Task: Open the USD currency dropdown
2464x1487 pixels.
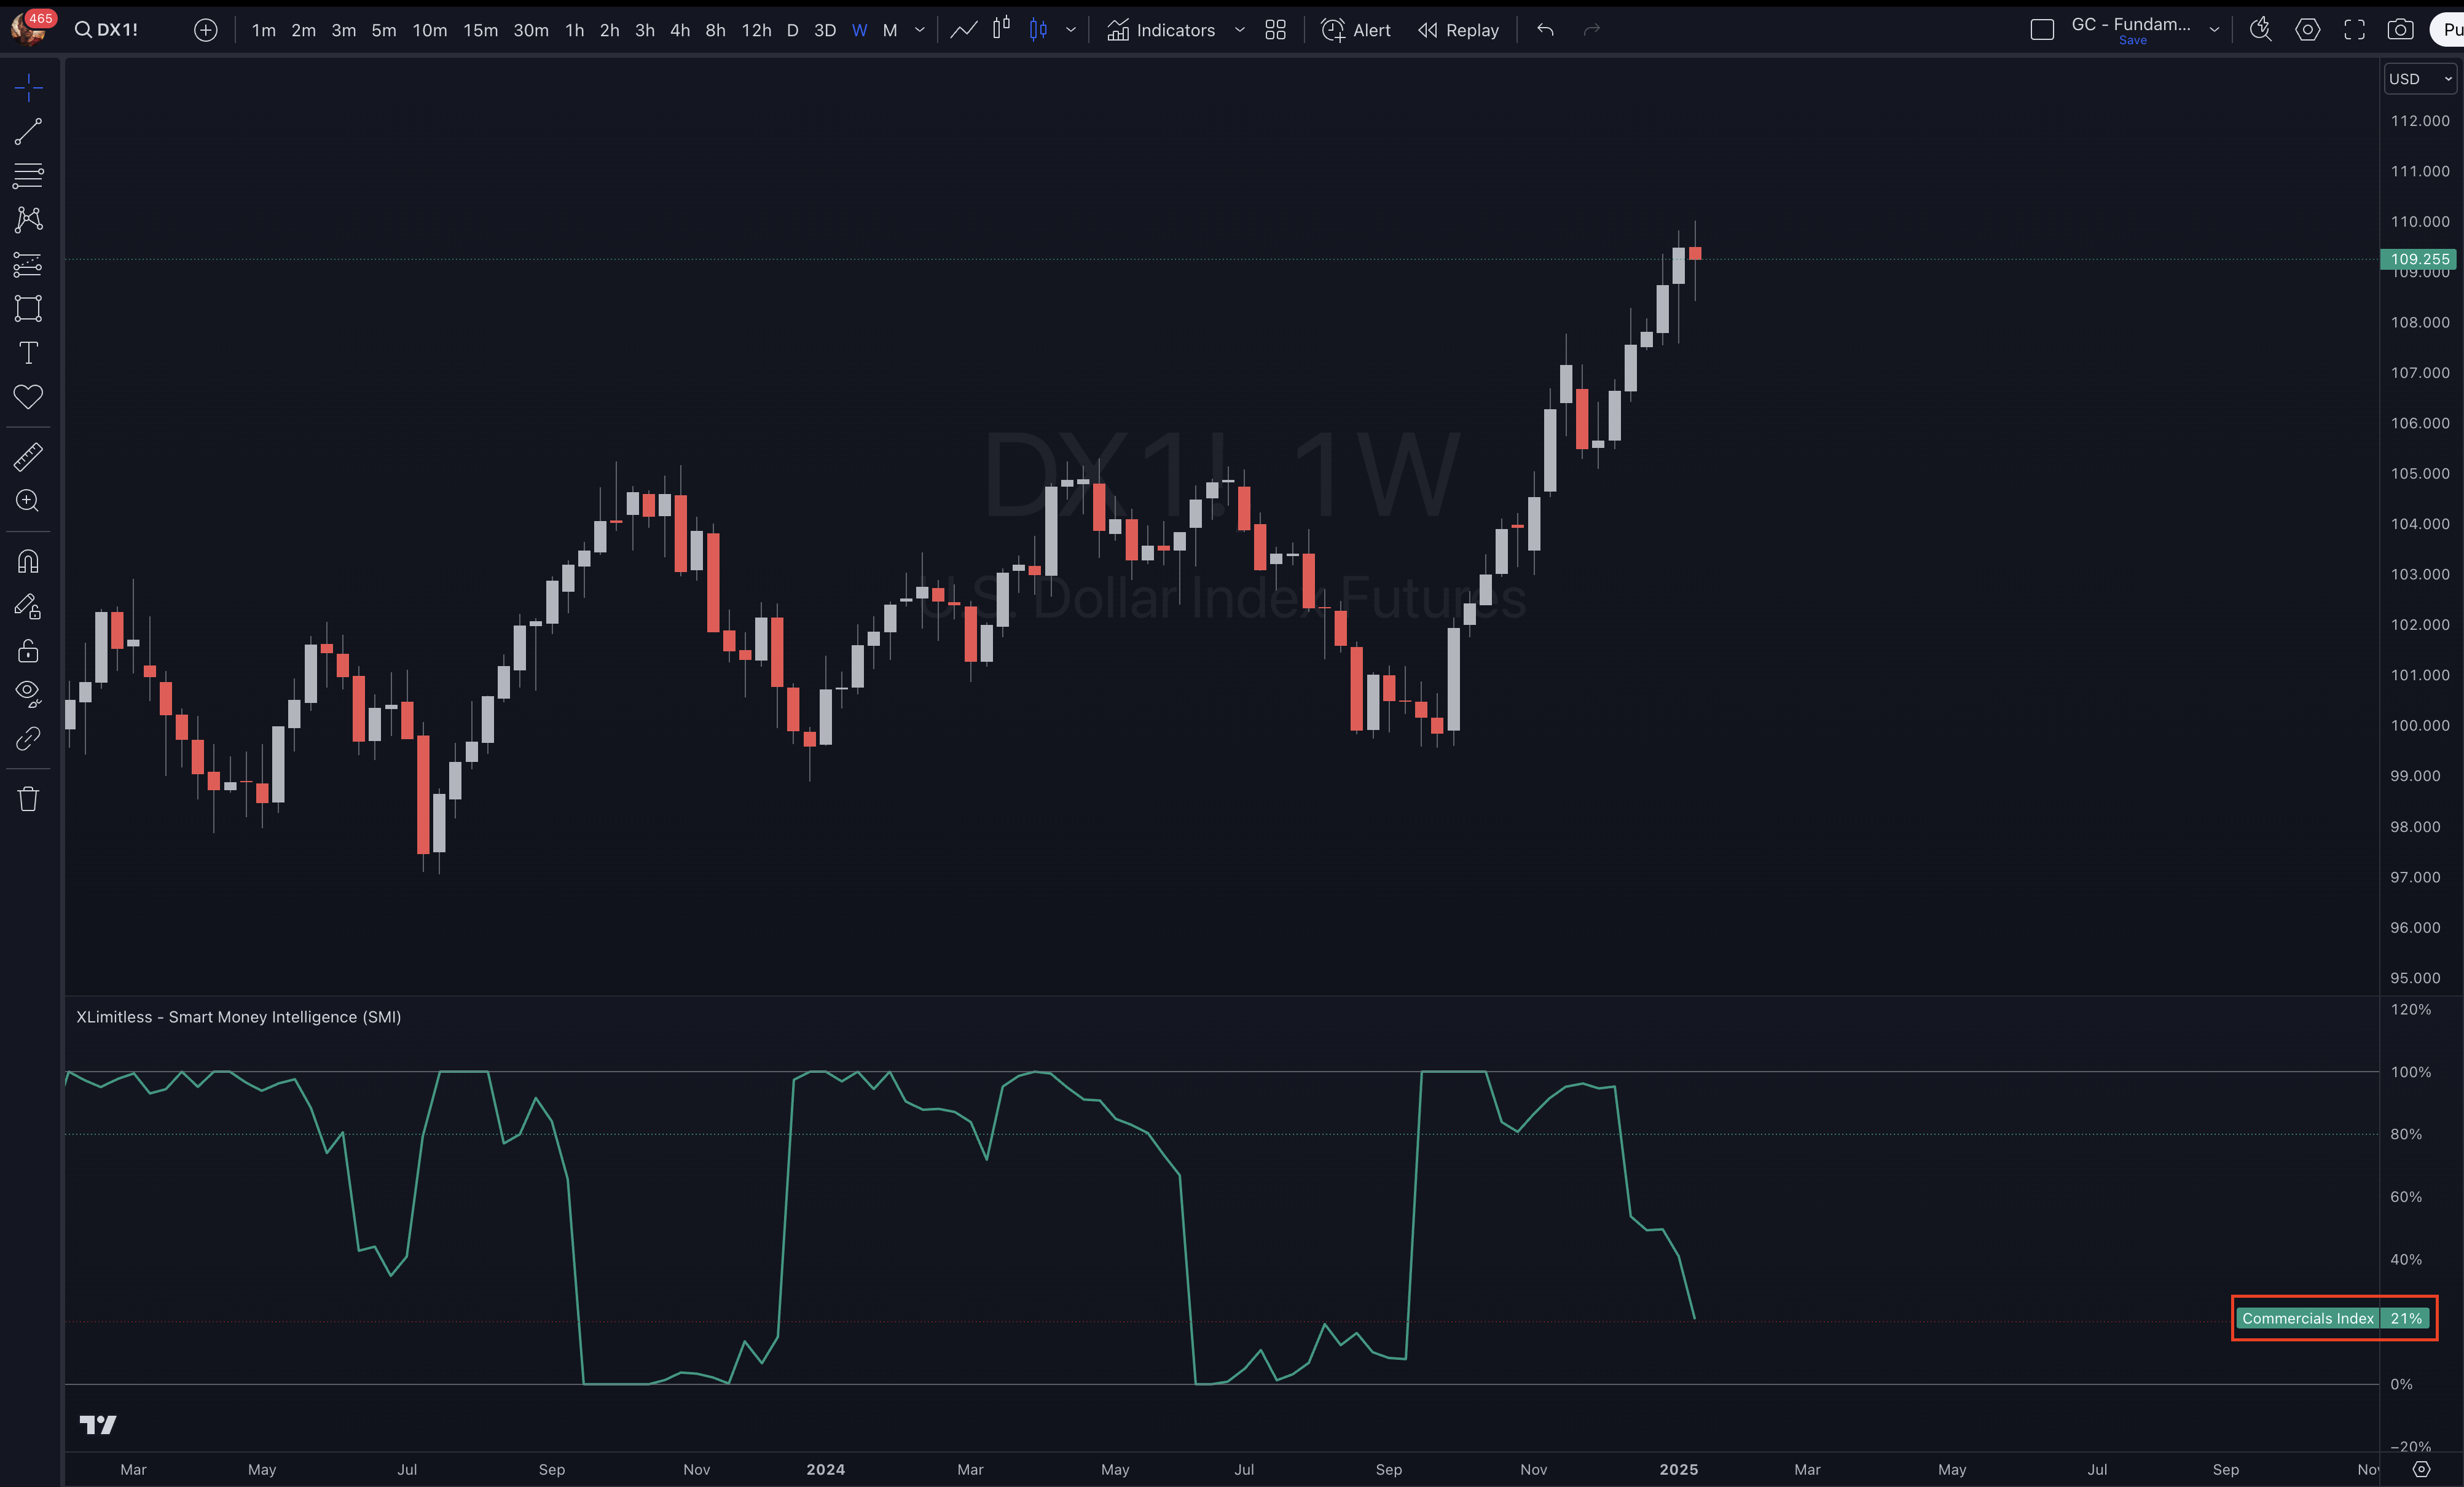Action: tap(2418, 79)
